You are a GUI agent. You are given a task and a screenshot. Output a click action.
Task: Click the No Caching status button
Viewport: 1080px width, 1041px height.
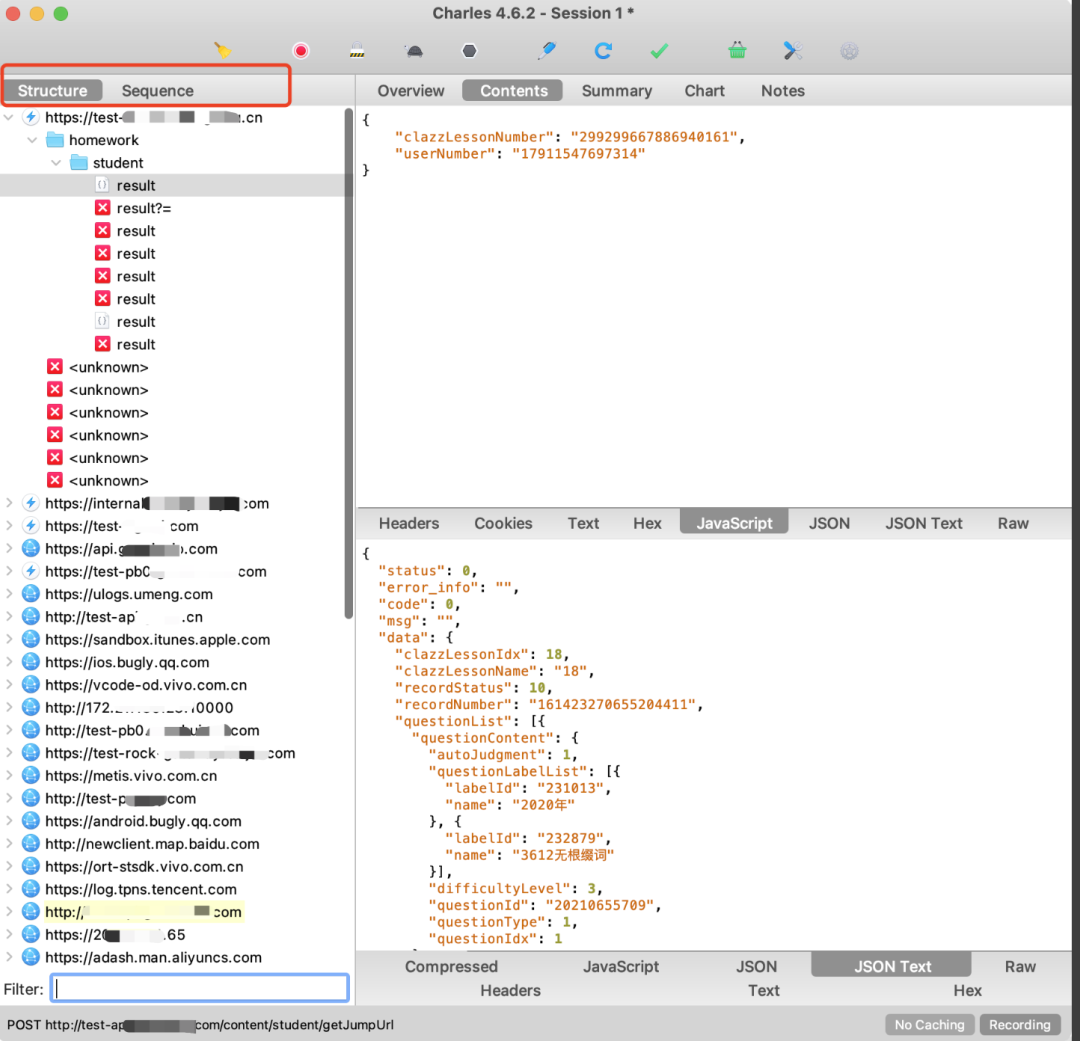point(929,1024)
